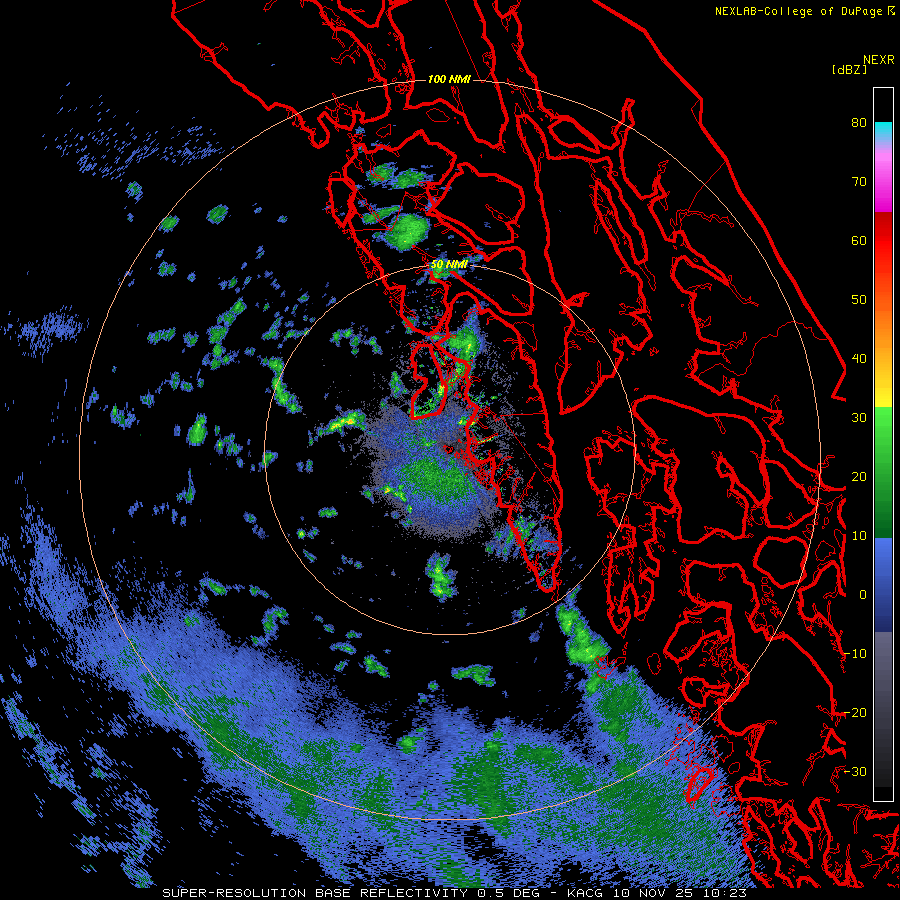Click the 80 dBZ scale value
The width and height of the screenshot is (900, 900).
[859, 123]
